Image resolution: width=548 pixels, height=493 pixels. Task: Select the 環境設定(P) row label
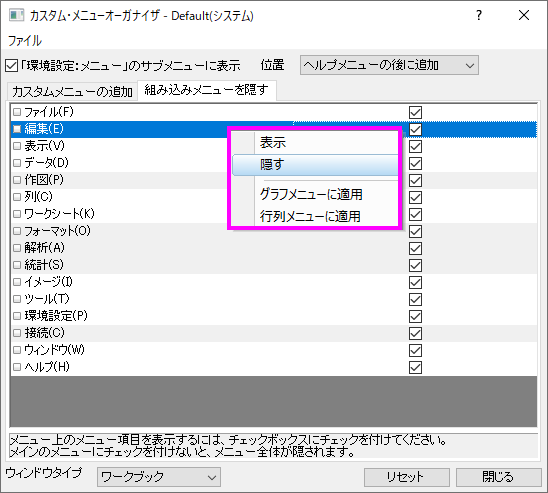click(x=56, y=316)
